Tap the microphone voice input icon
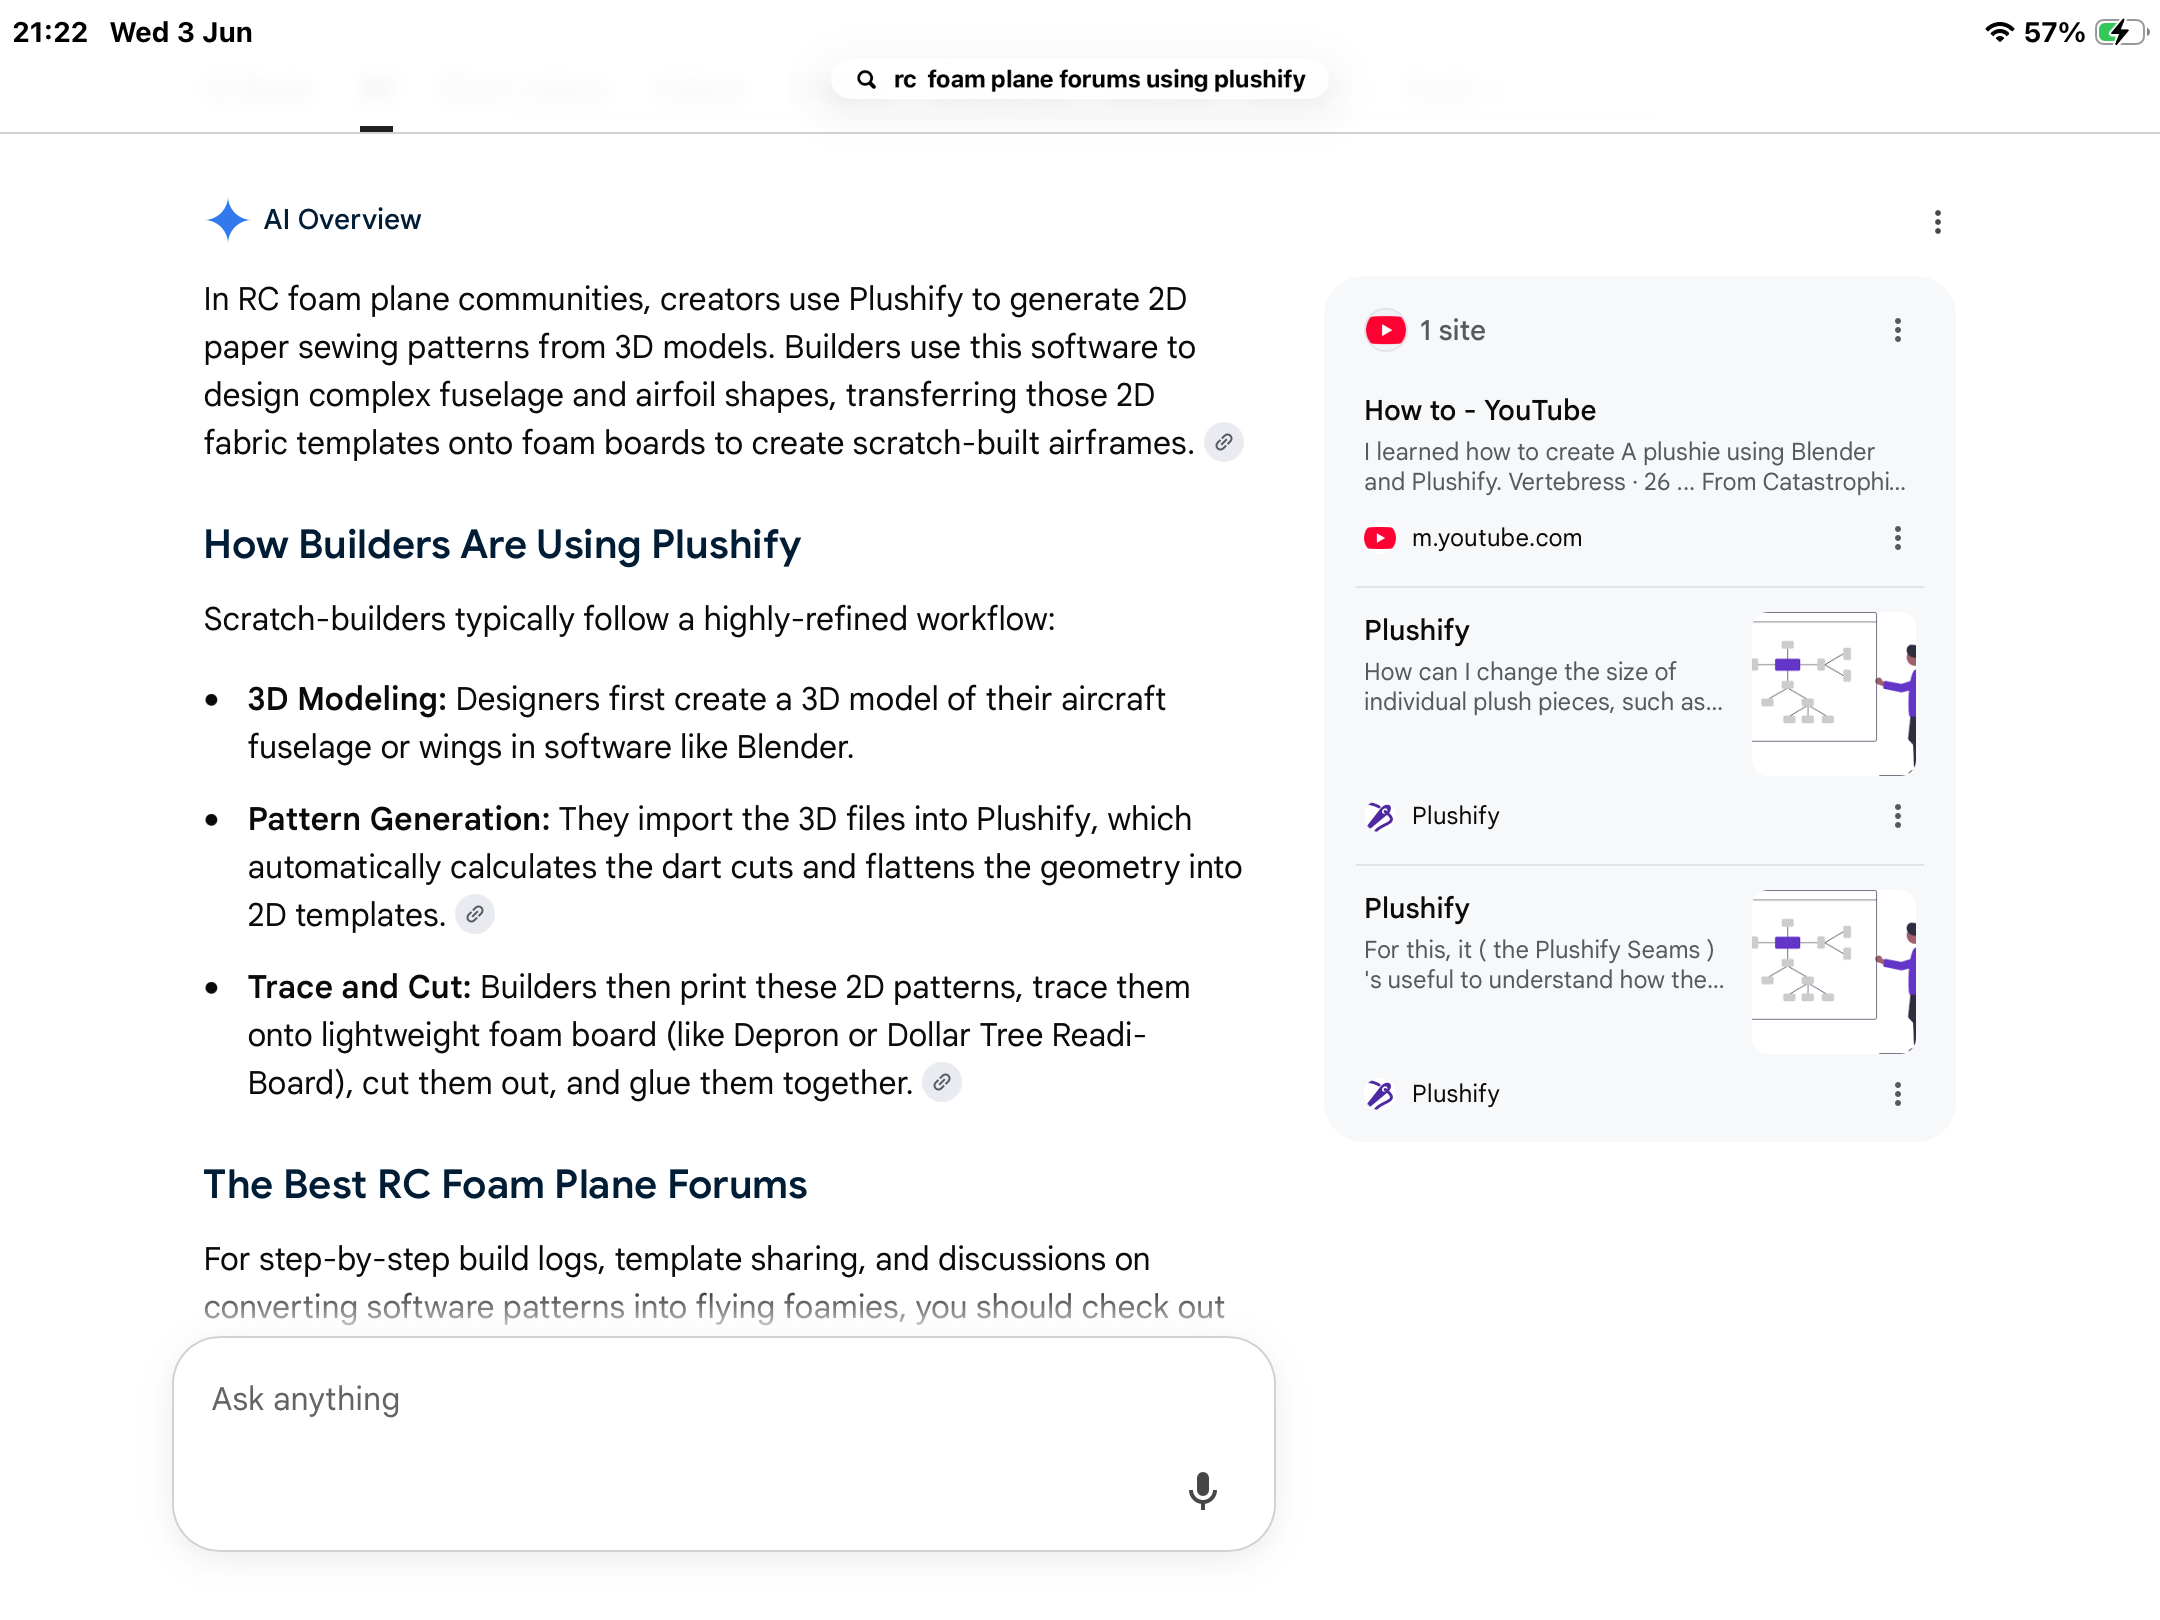 pos(1203,1491)
